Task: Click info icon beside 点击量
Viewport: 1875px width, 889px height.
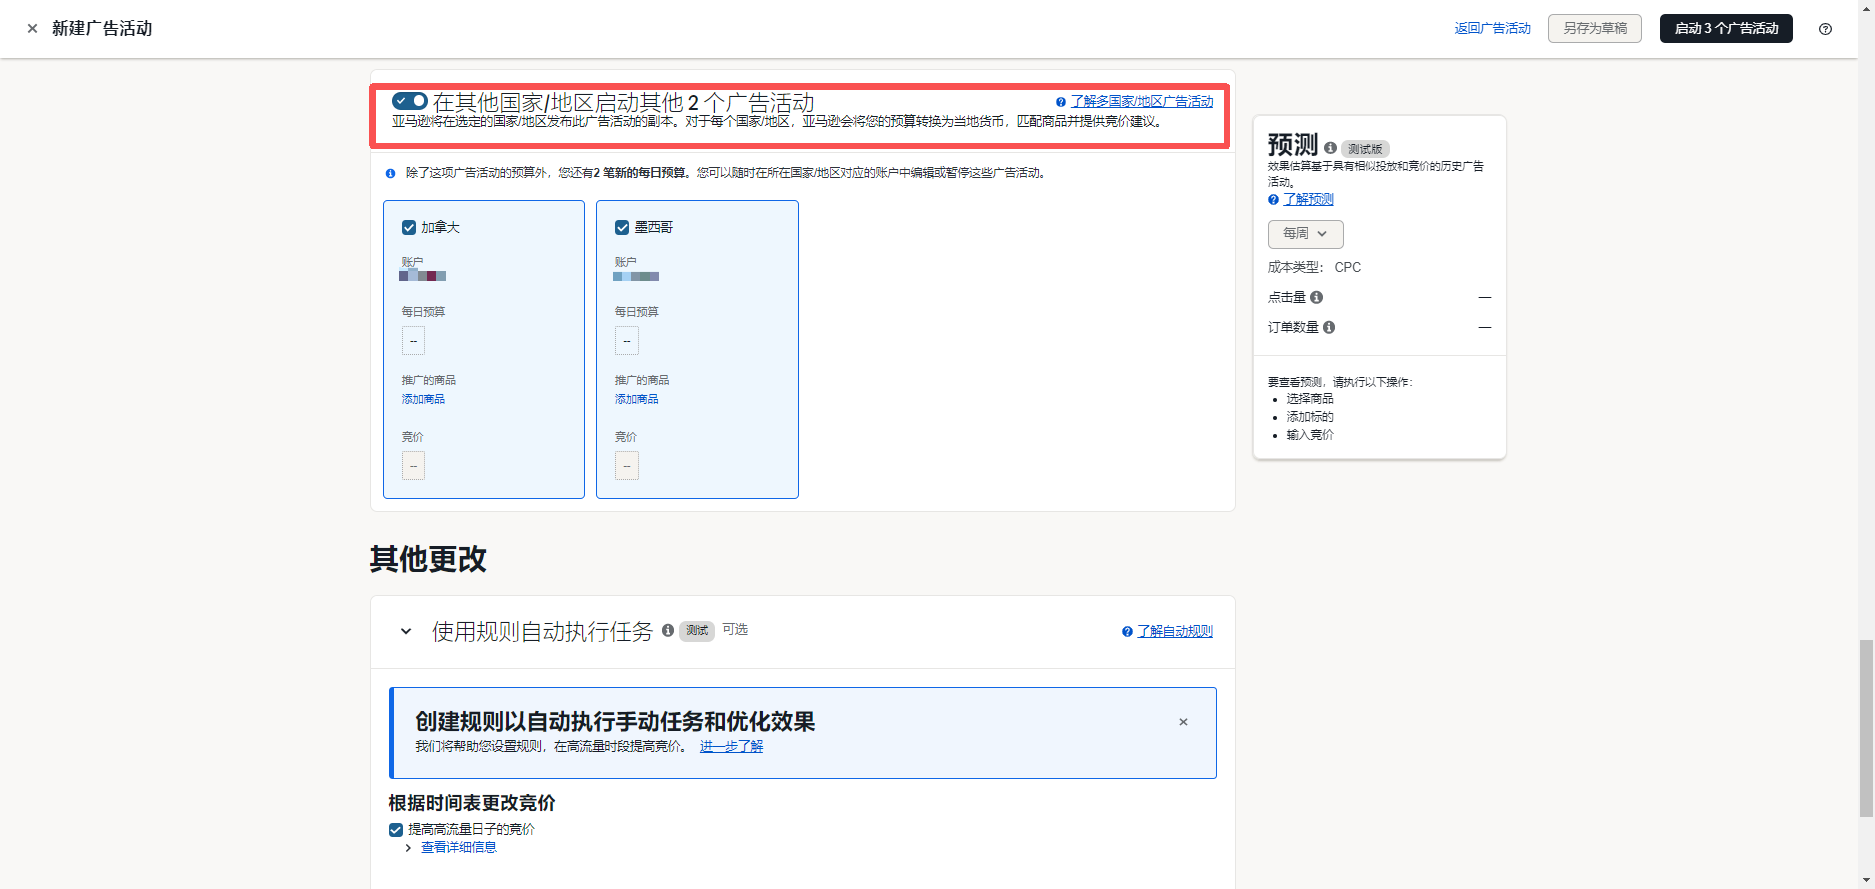Action: pos(1316,297)
